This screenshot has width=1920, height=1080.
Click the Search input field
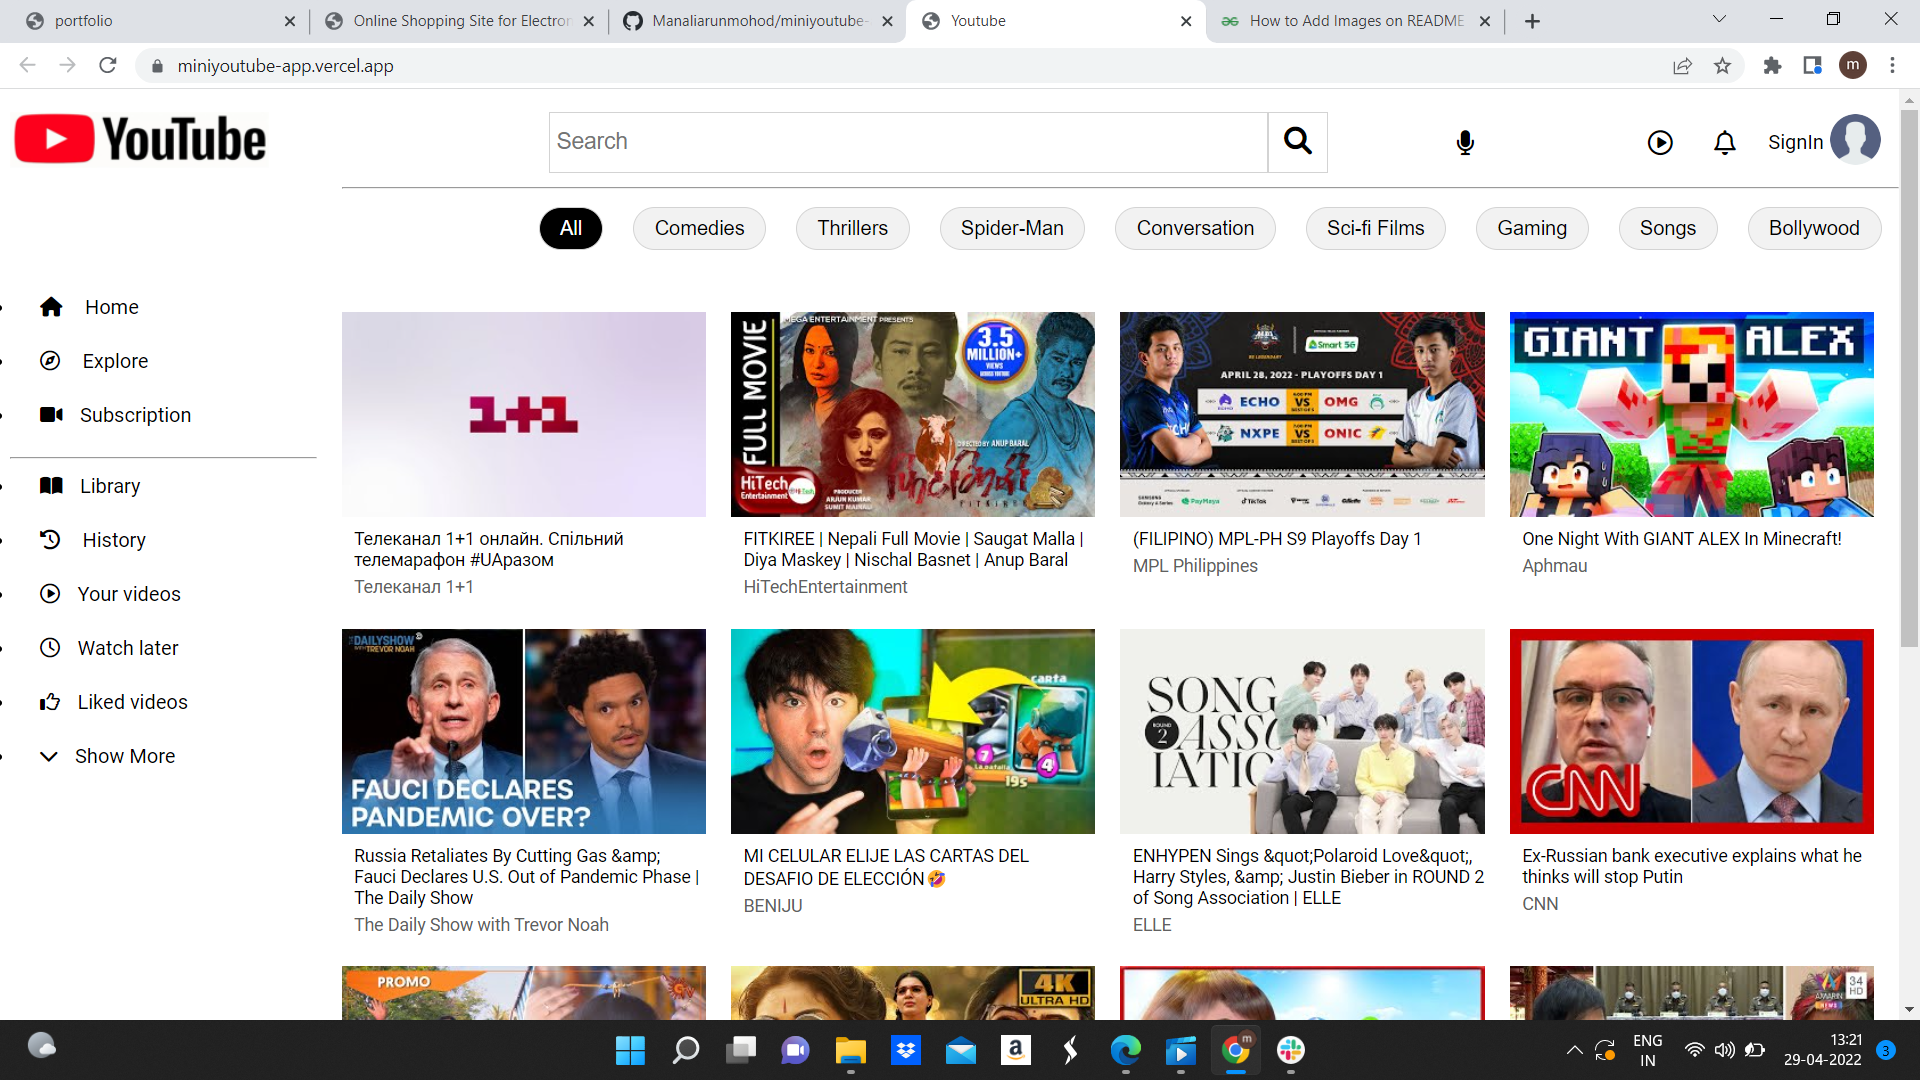pos(907,142)
